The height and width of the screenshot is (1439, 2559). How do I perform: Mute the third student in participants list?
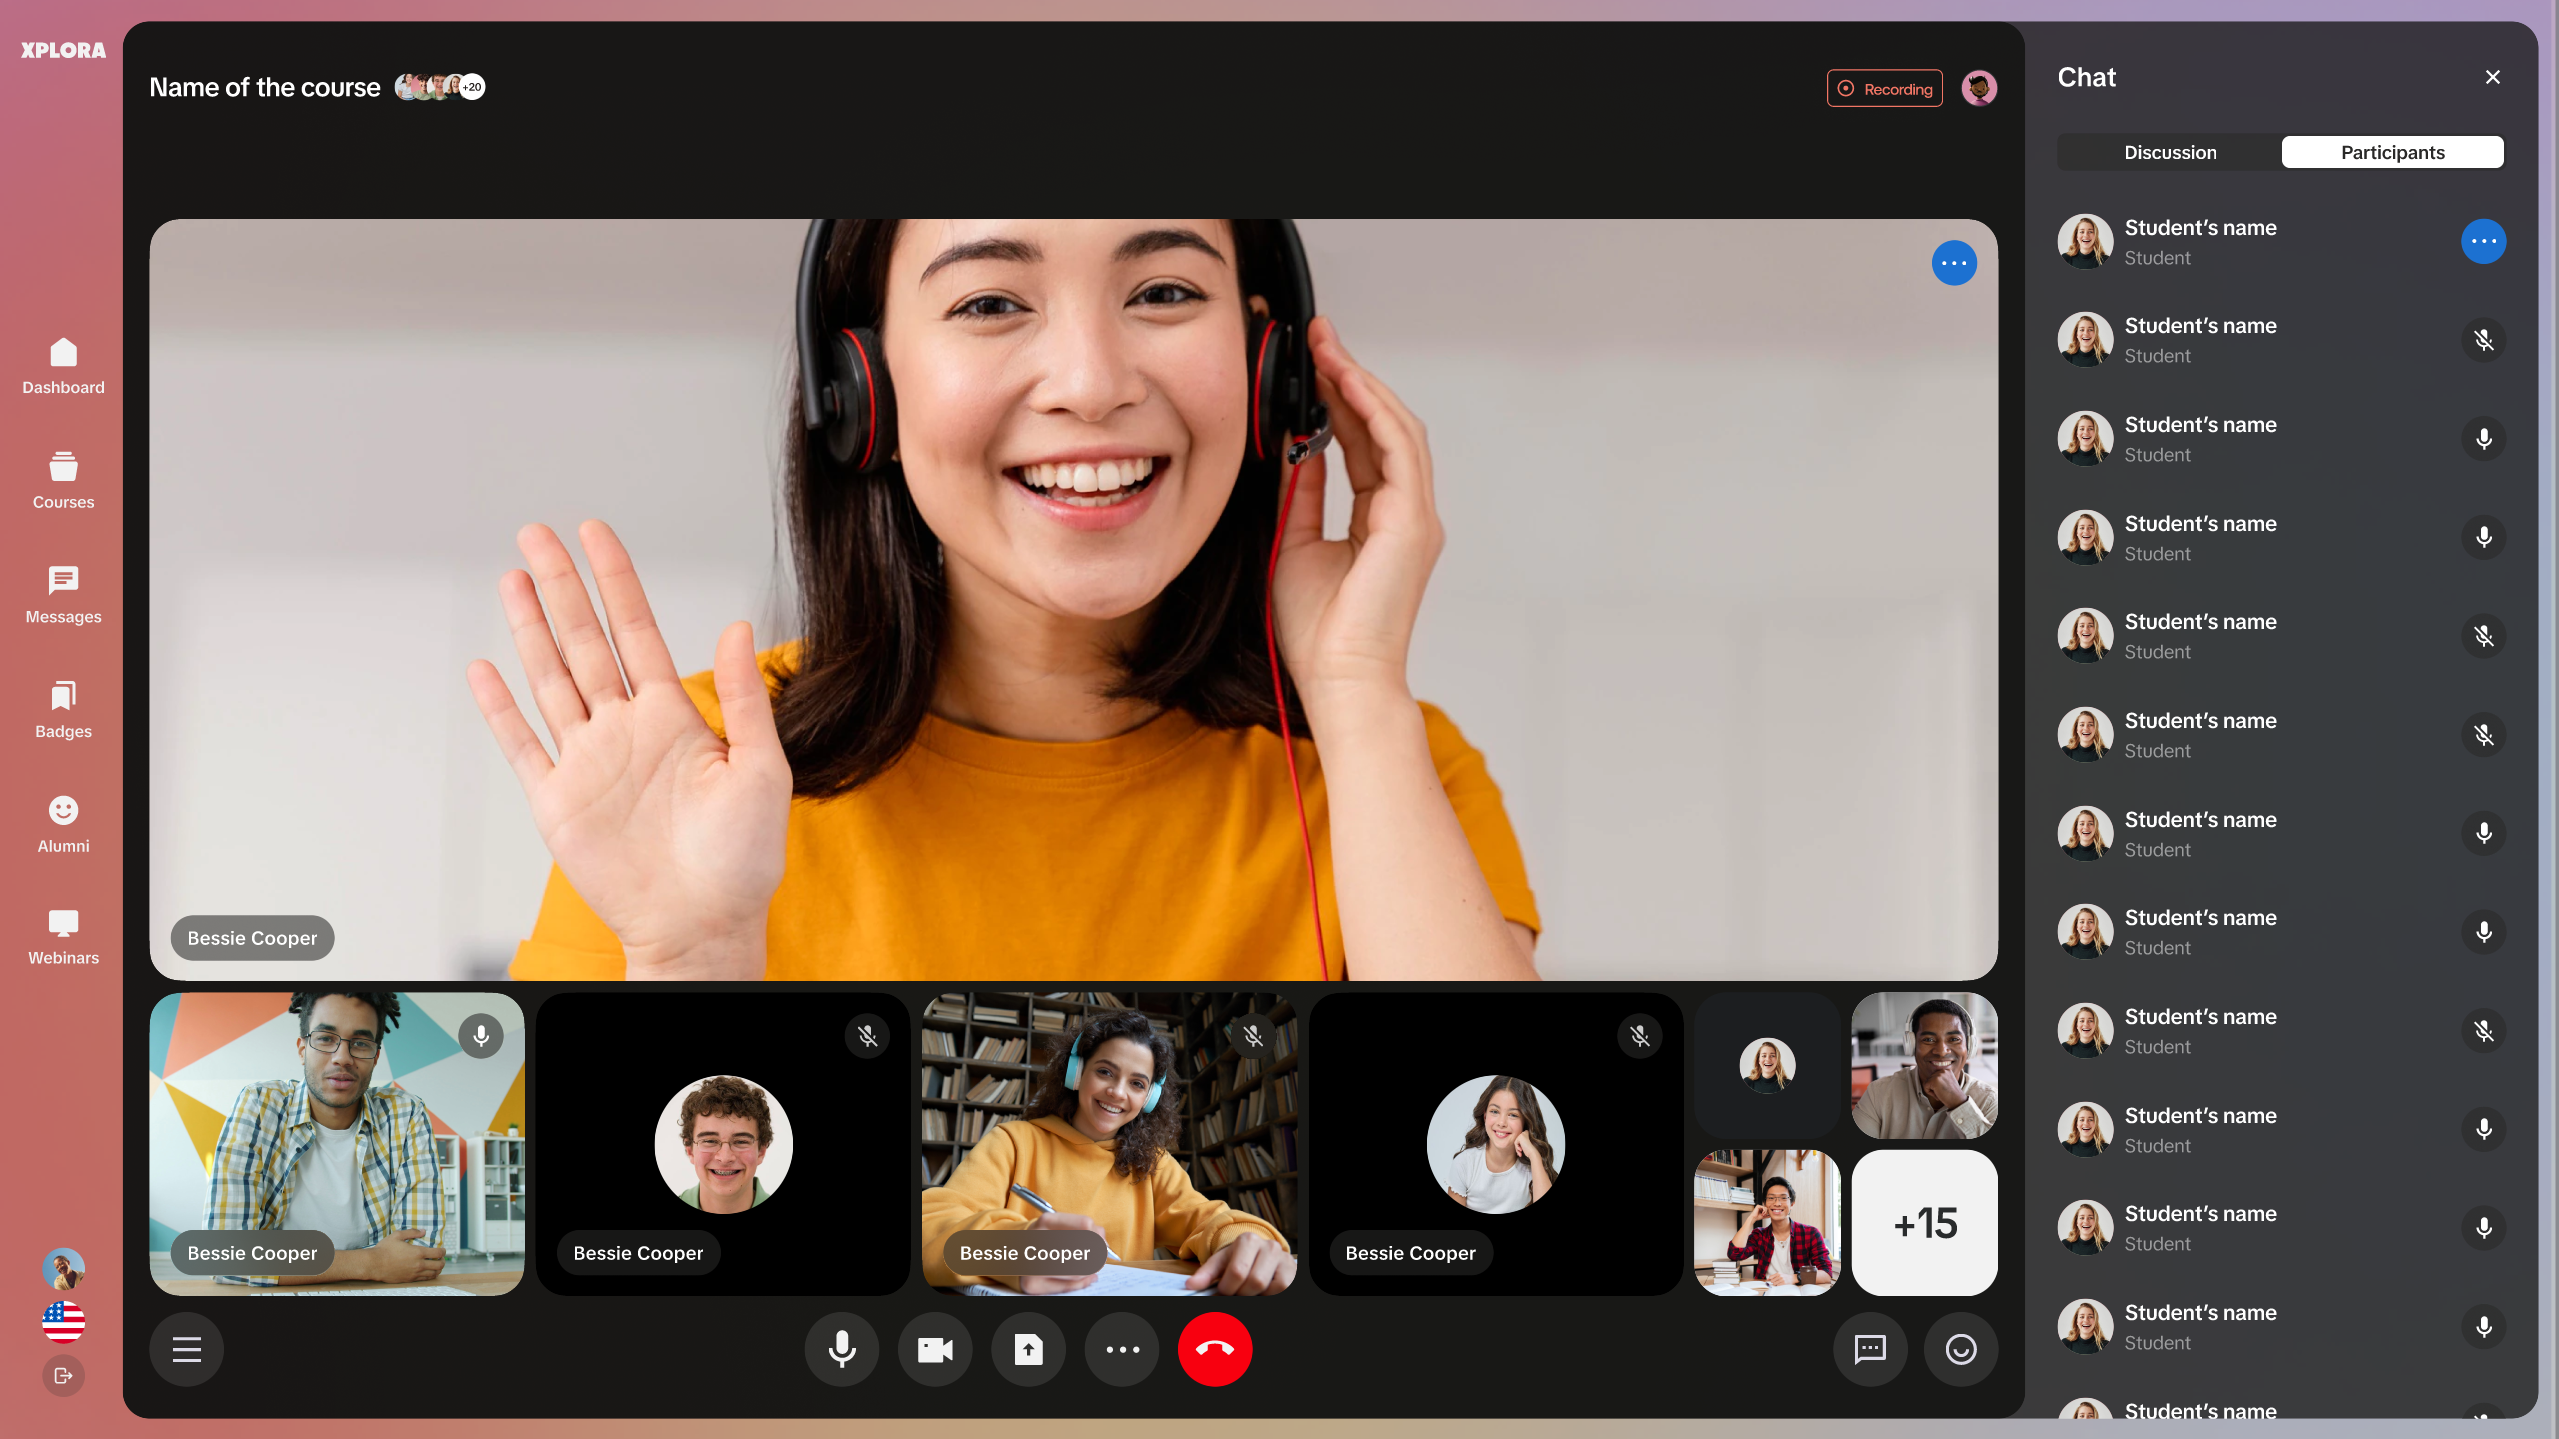pyautogui.click(x=2484, y=439)
